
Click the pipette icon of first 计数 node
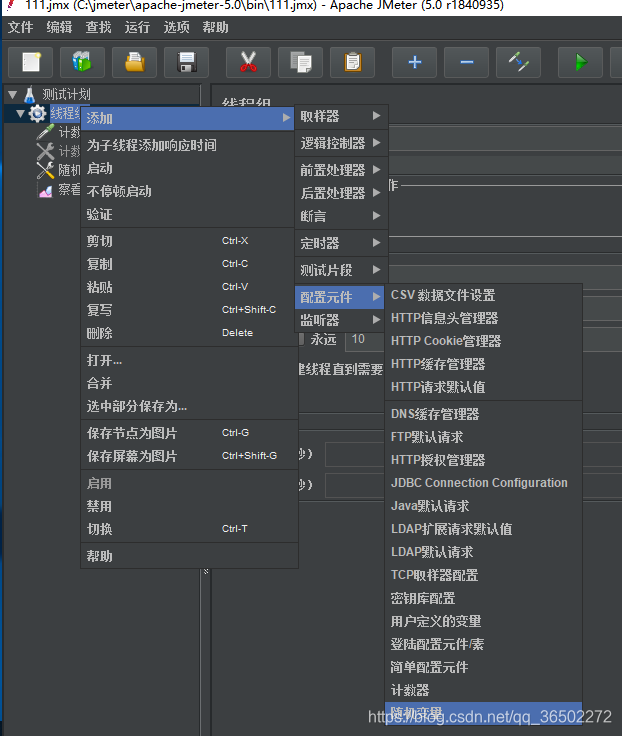[45, 132]
